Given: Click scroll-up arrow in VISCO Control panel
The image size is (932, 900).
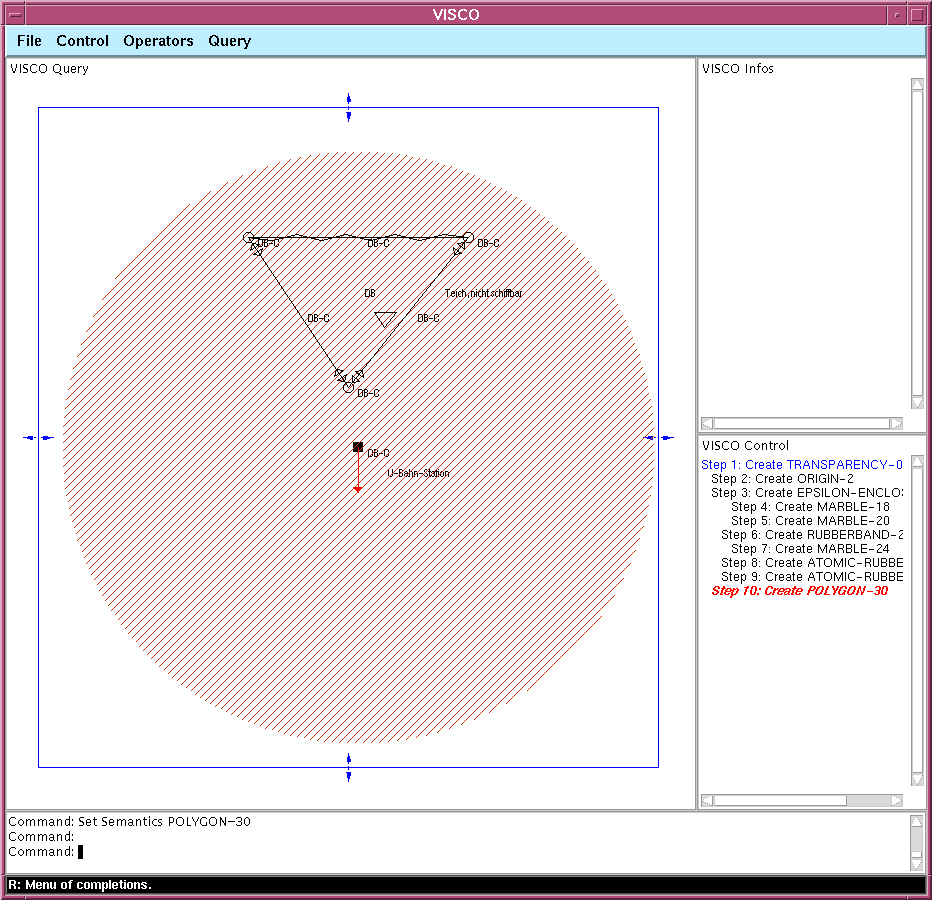Looking at the screenshot, I should click(917, 461).
